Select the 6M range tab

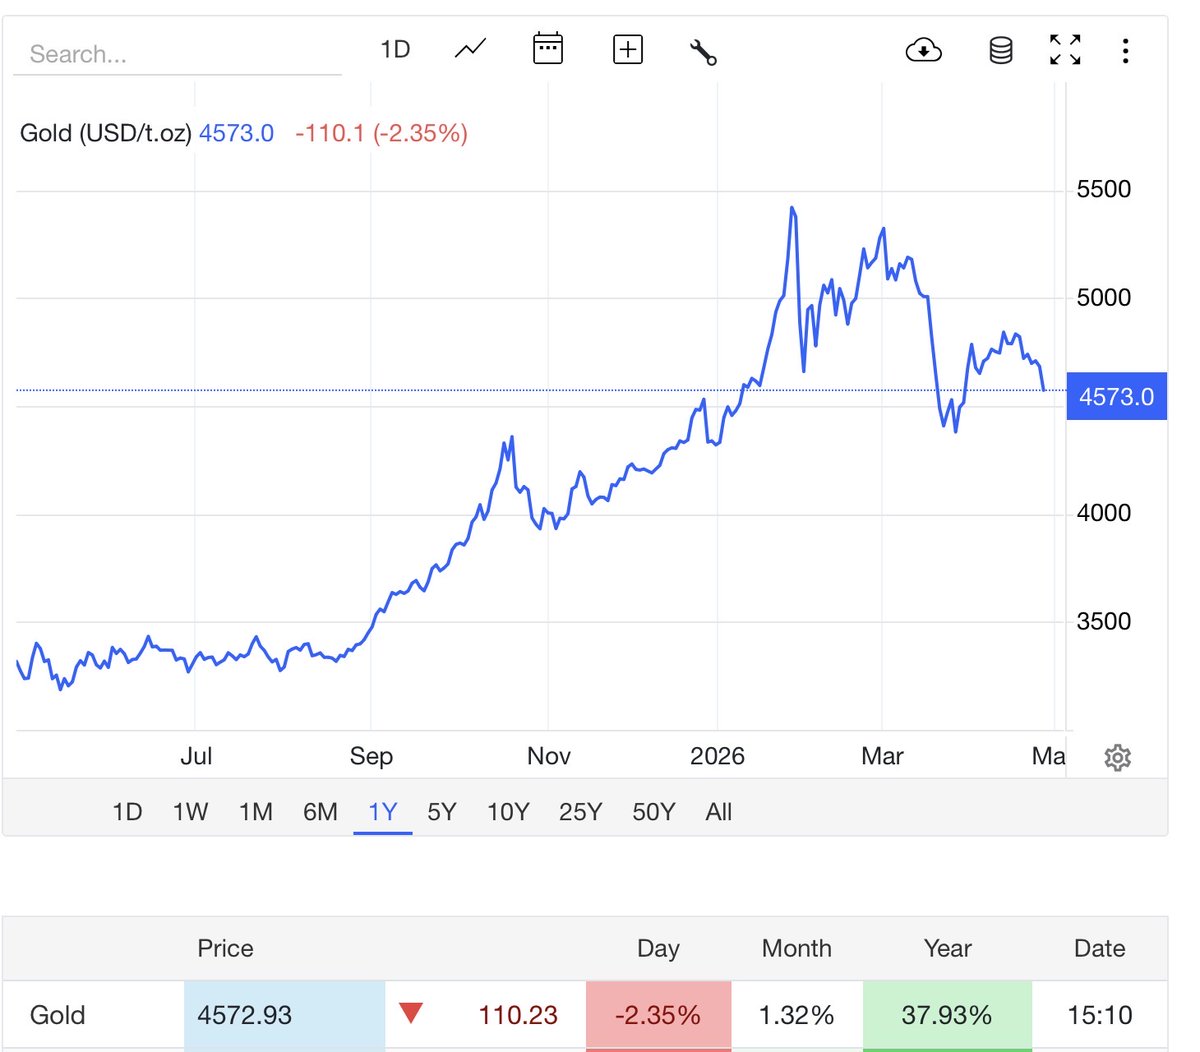tap(320, 812)
